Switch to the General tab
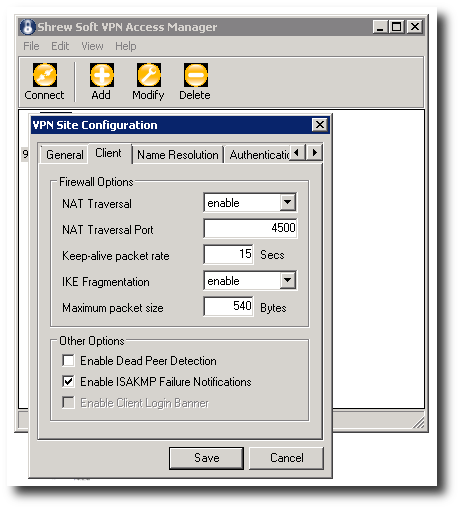The width and height of the screenshot is (460, 509). (65, 155)
